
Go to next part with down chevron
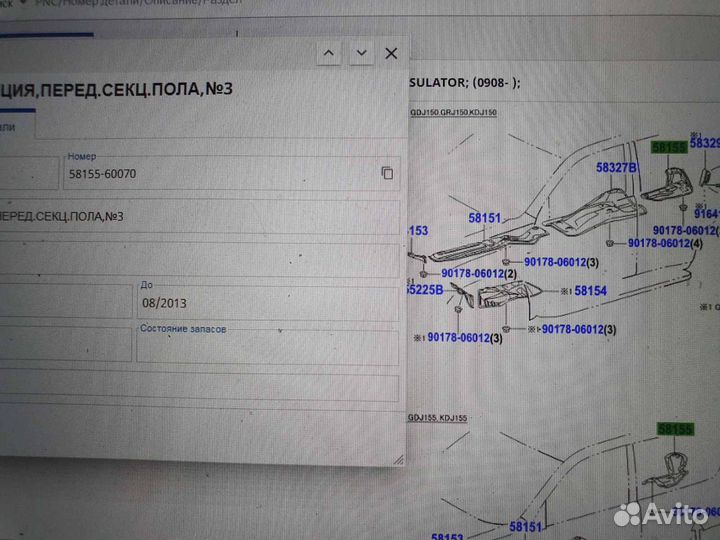(360, 53)
